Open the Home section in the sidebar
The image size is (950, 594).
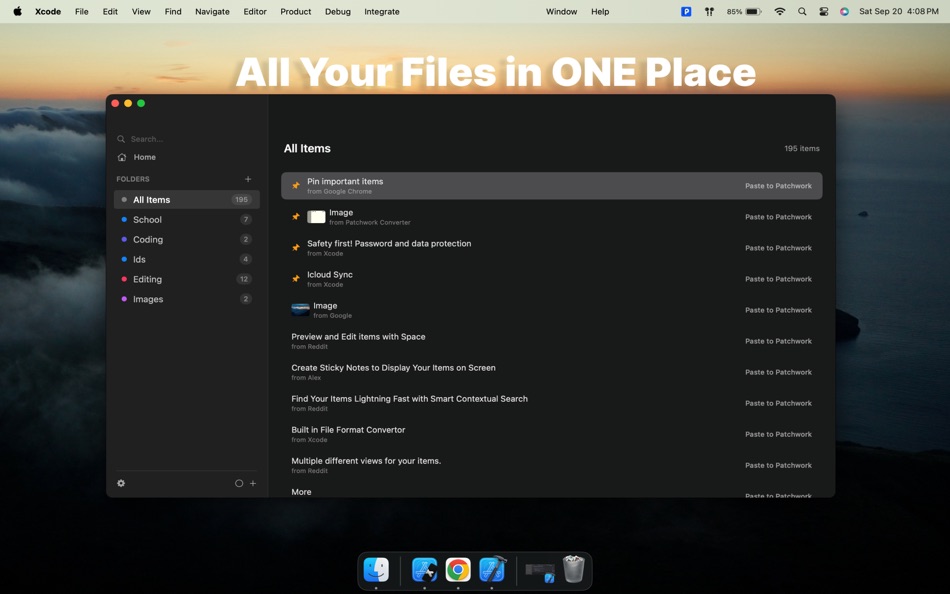(144, 157)
